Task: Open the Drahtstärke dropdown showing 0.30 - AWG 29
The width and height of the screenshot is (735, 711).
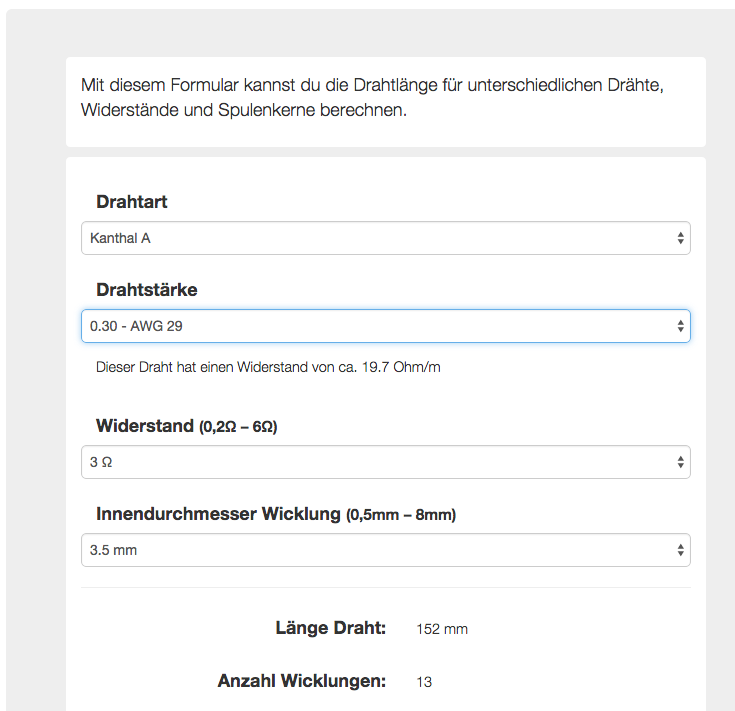Action: coord(385,326)
